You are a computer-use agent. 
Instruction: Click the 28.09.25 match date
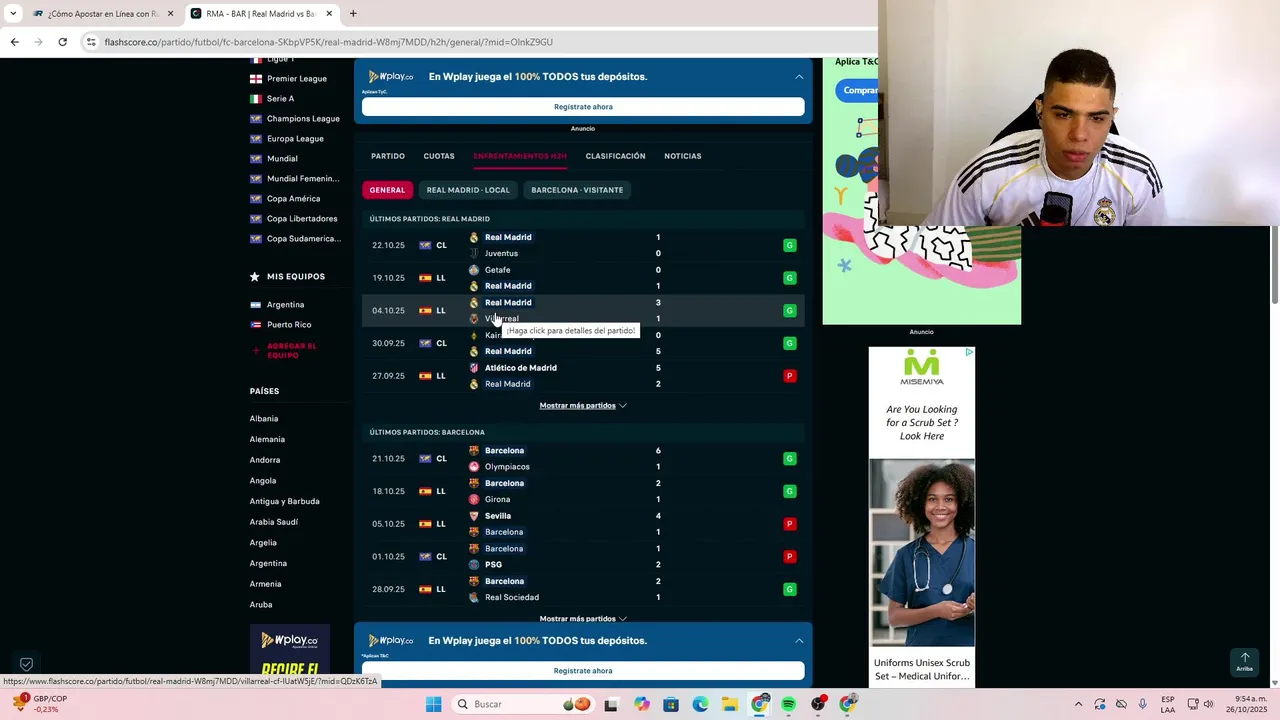[x=388, y=590]
